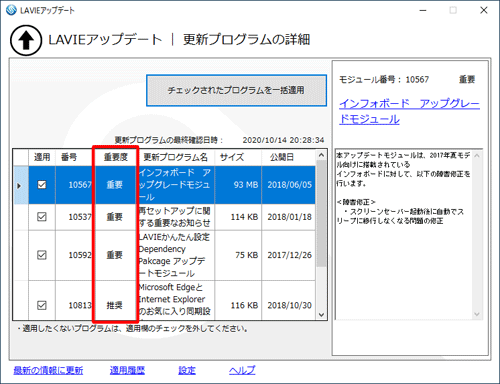Close the LAVIEアップデート window
Image resolution: width=500 pixels, height=384 pixels.
coord(484,10)
